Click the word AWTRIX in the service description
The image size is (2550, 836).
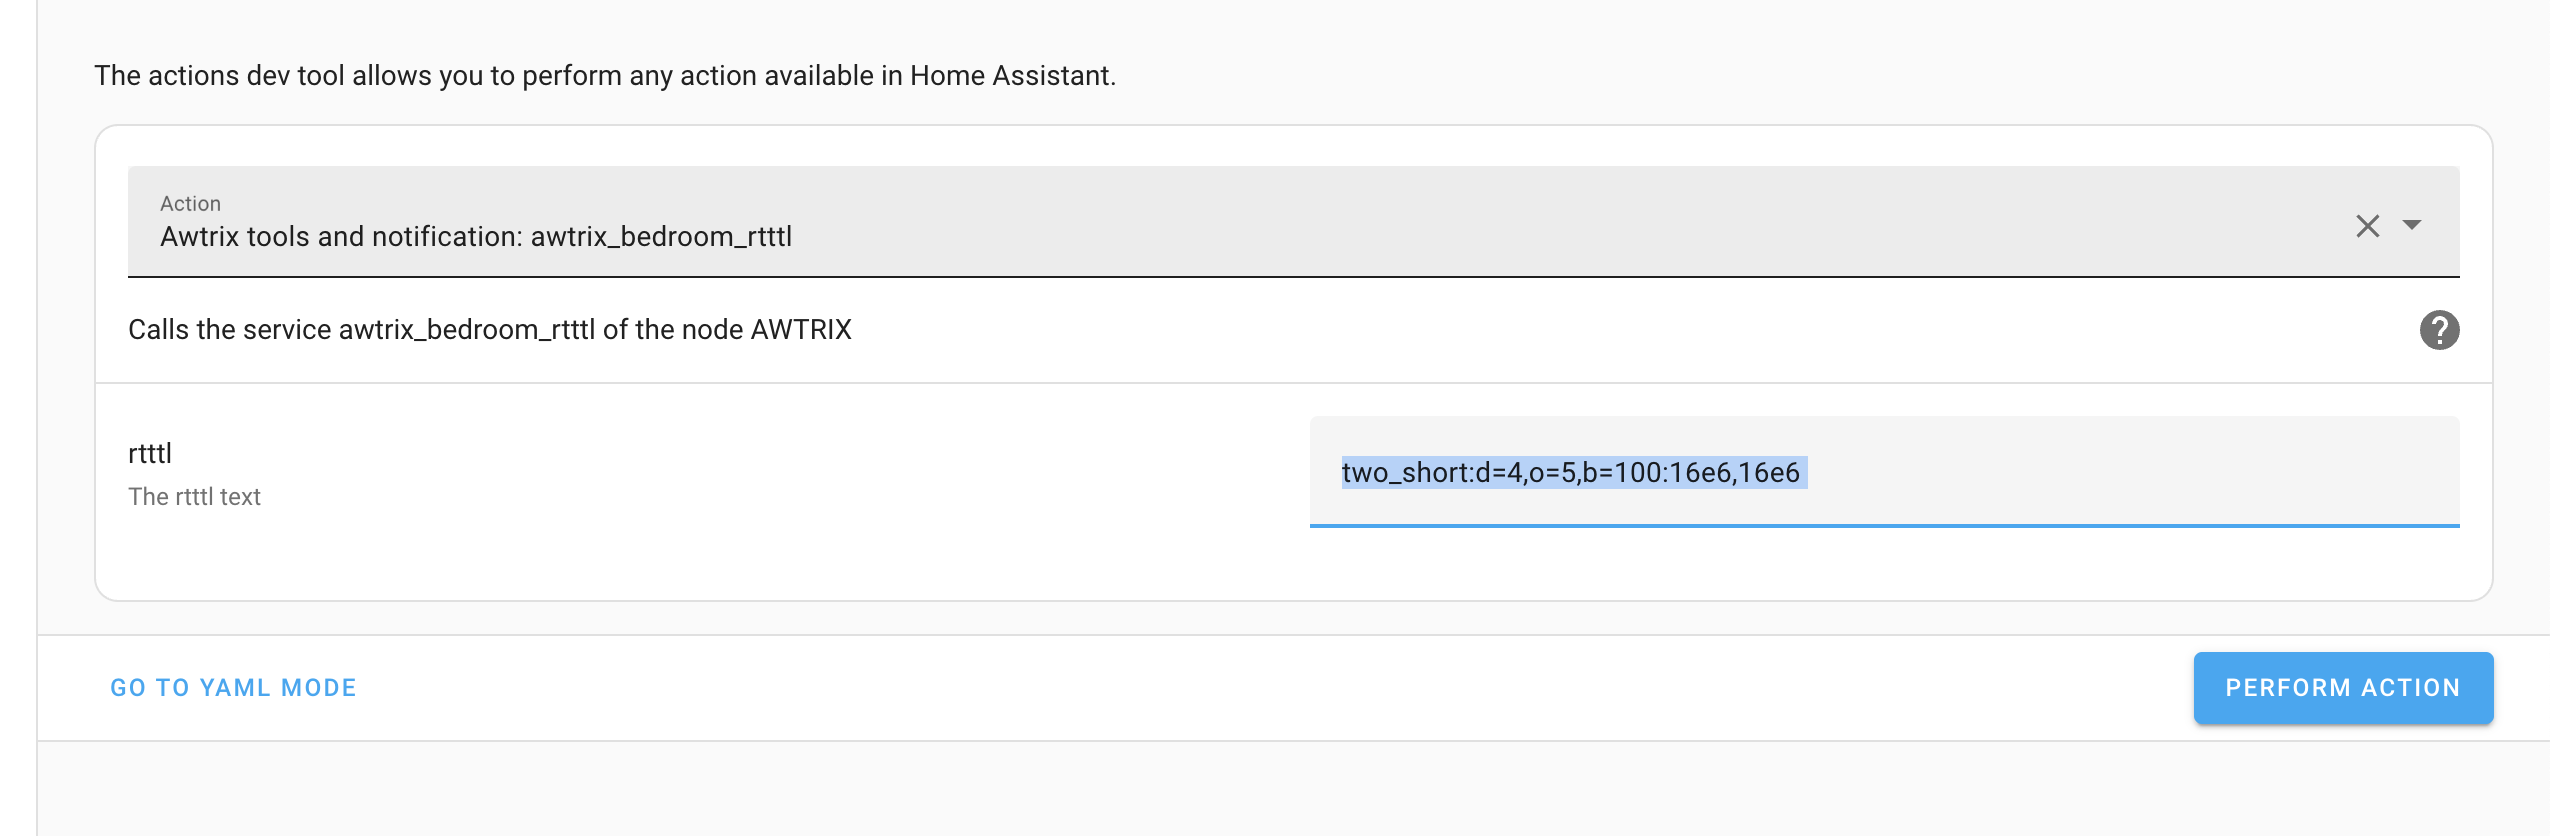point(801,330)
